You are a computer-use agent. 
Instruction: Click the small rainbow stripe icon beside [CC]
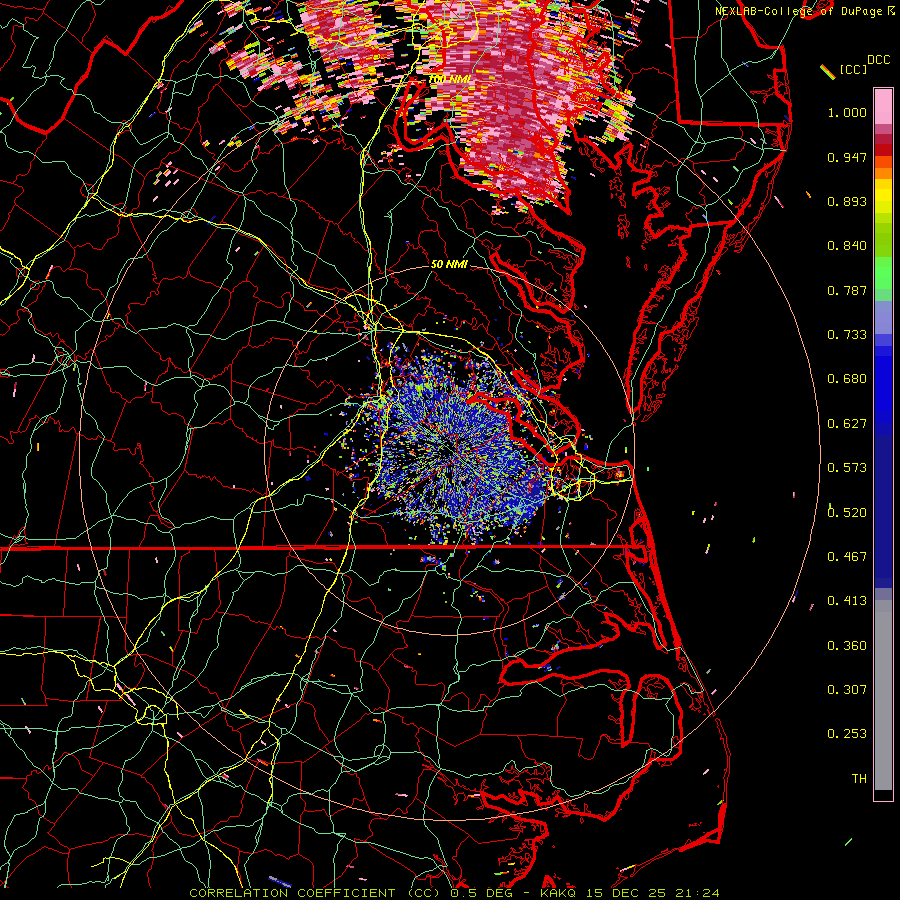tap(827, 72)
